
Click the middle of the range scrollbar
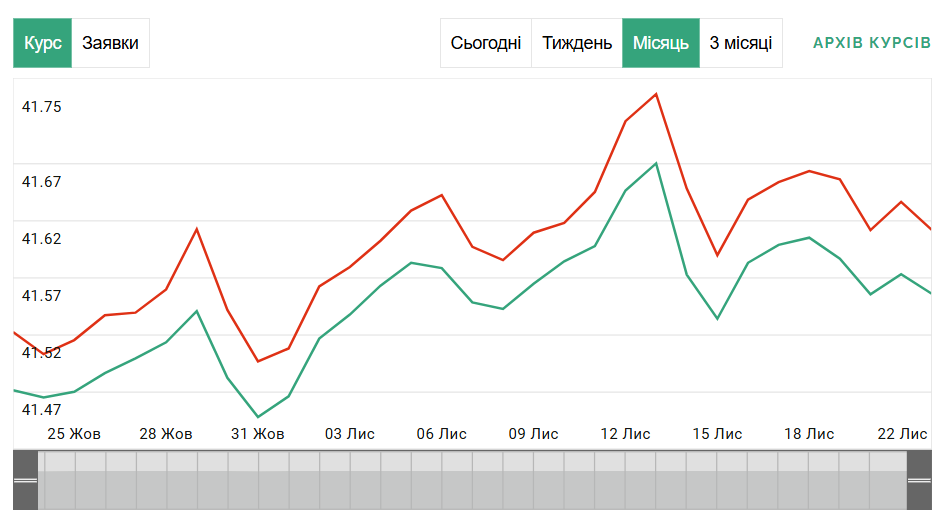(x=472, y=481)
